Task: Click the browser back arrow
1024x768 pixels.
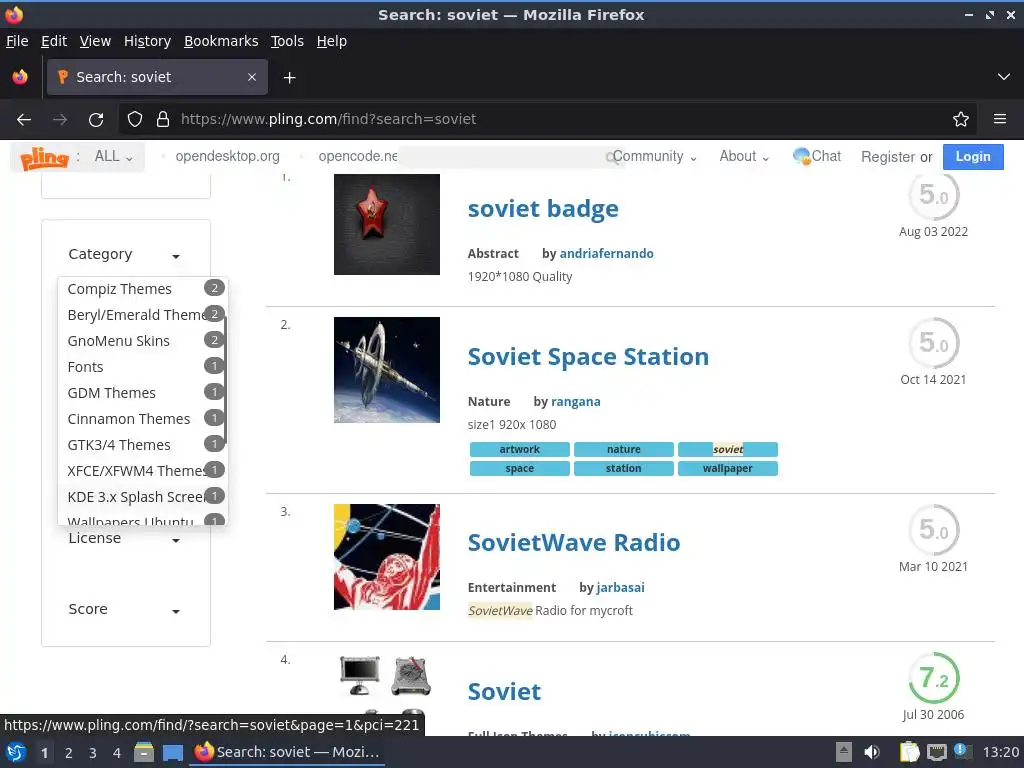Action: 24,120
